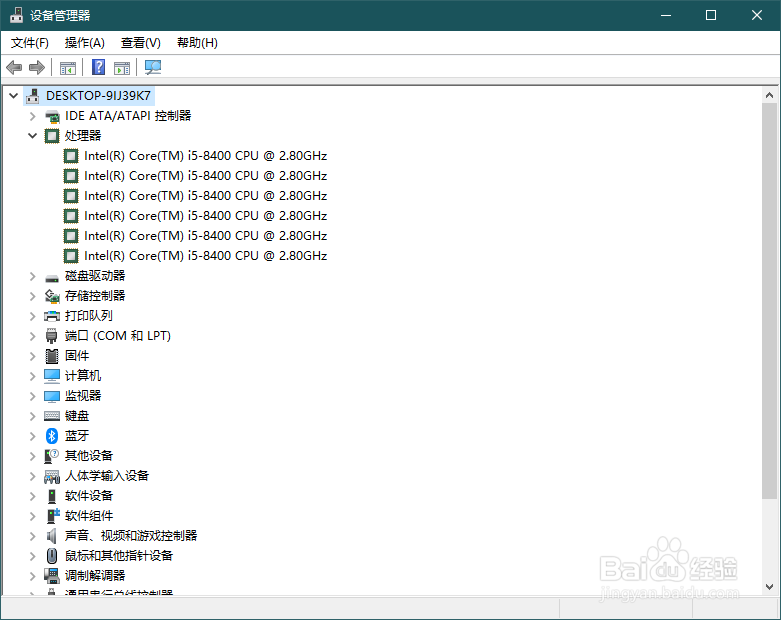Viewport: 781px width, 620px height.
Task: Click the 蓝牙 Bluetooth icon
Action: (x=52, y=436)
